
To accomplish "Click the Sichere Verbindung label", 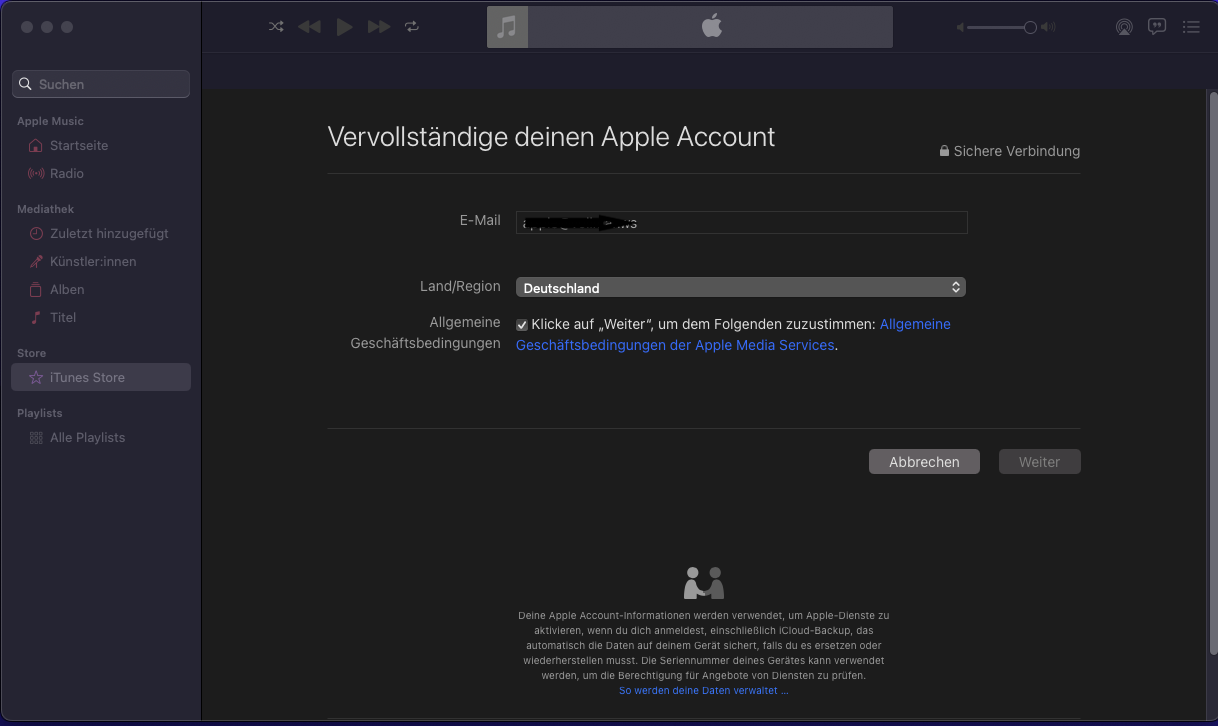I will (x=1017, y=151).
